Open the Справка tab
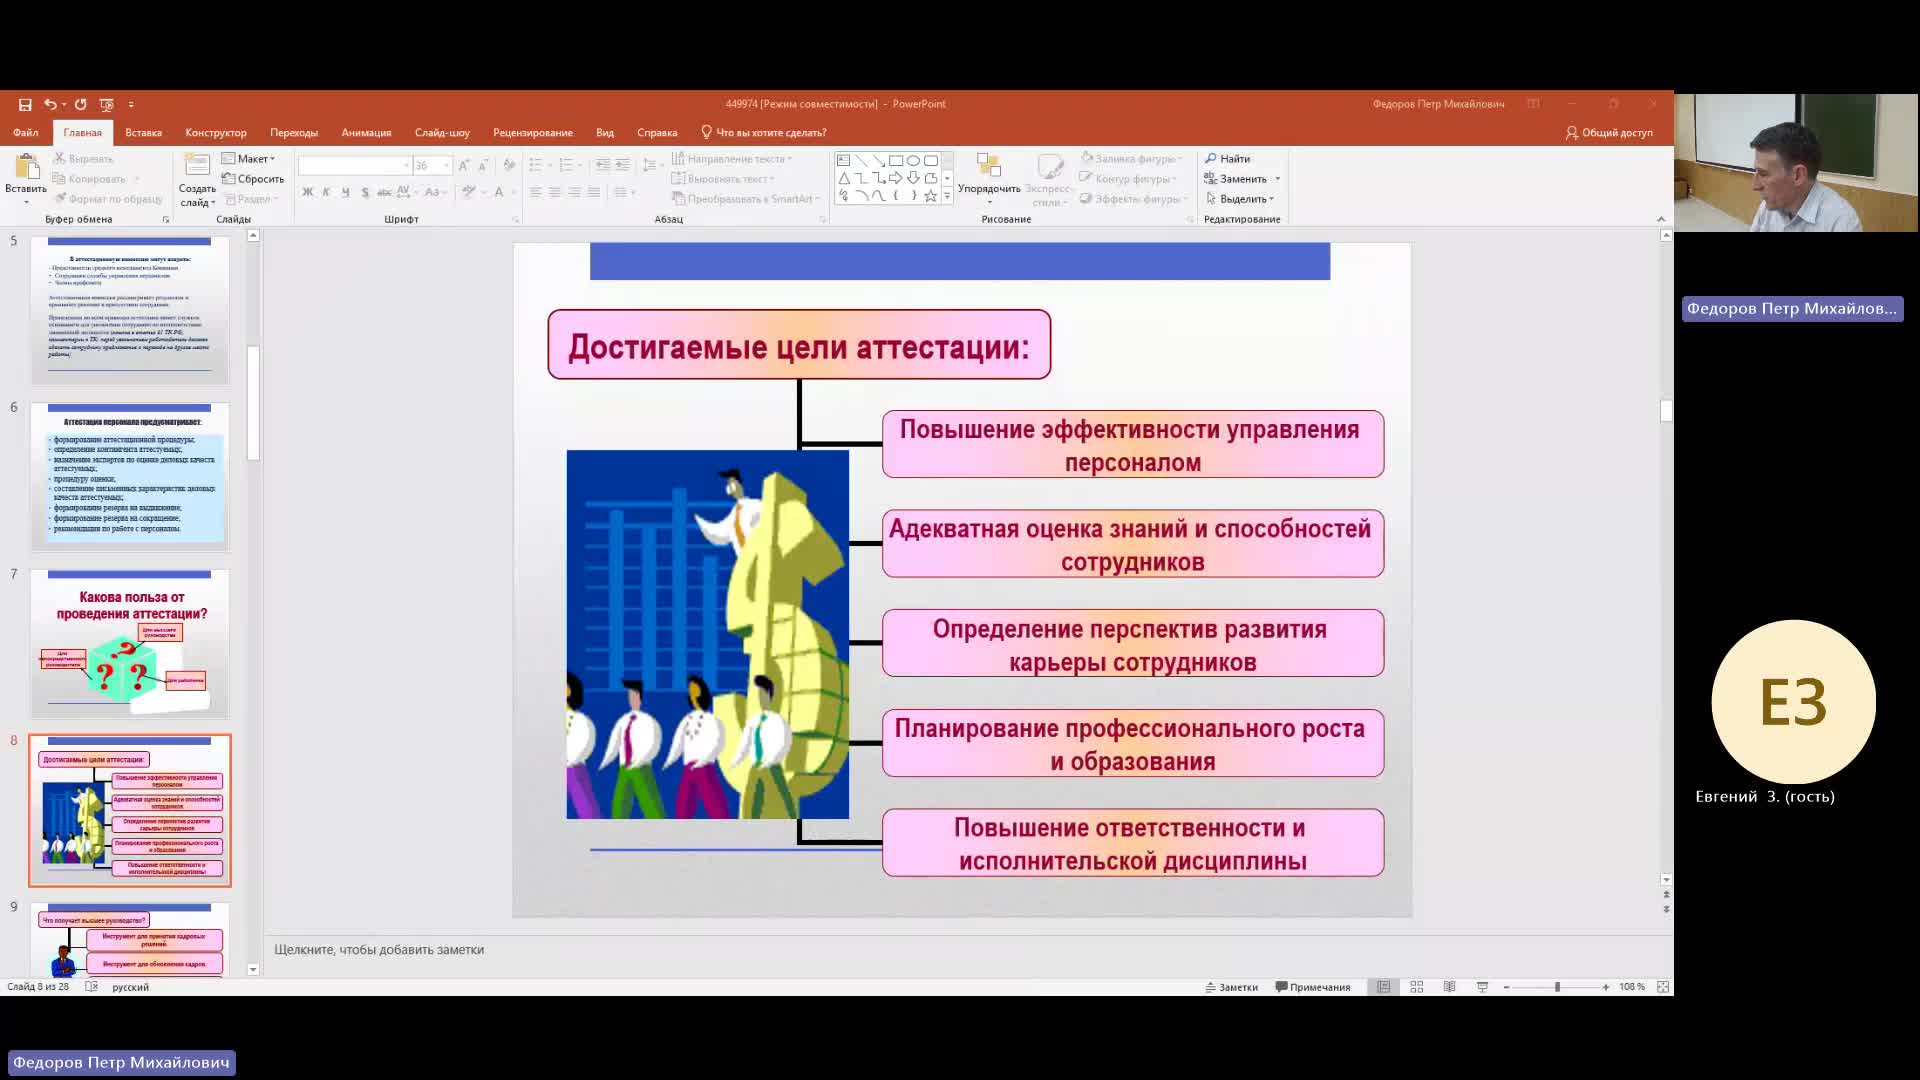The image size is (1920, 1080). pos(657,132)
